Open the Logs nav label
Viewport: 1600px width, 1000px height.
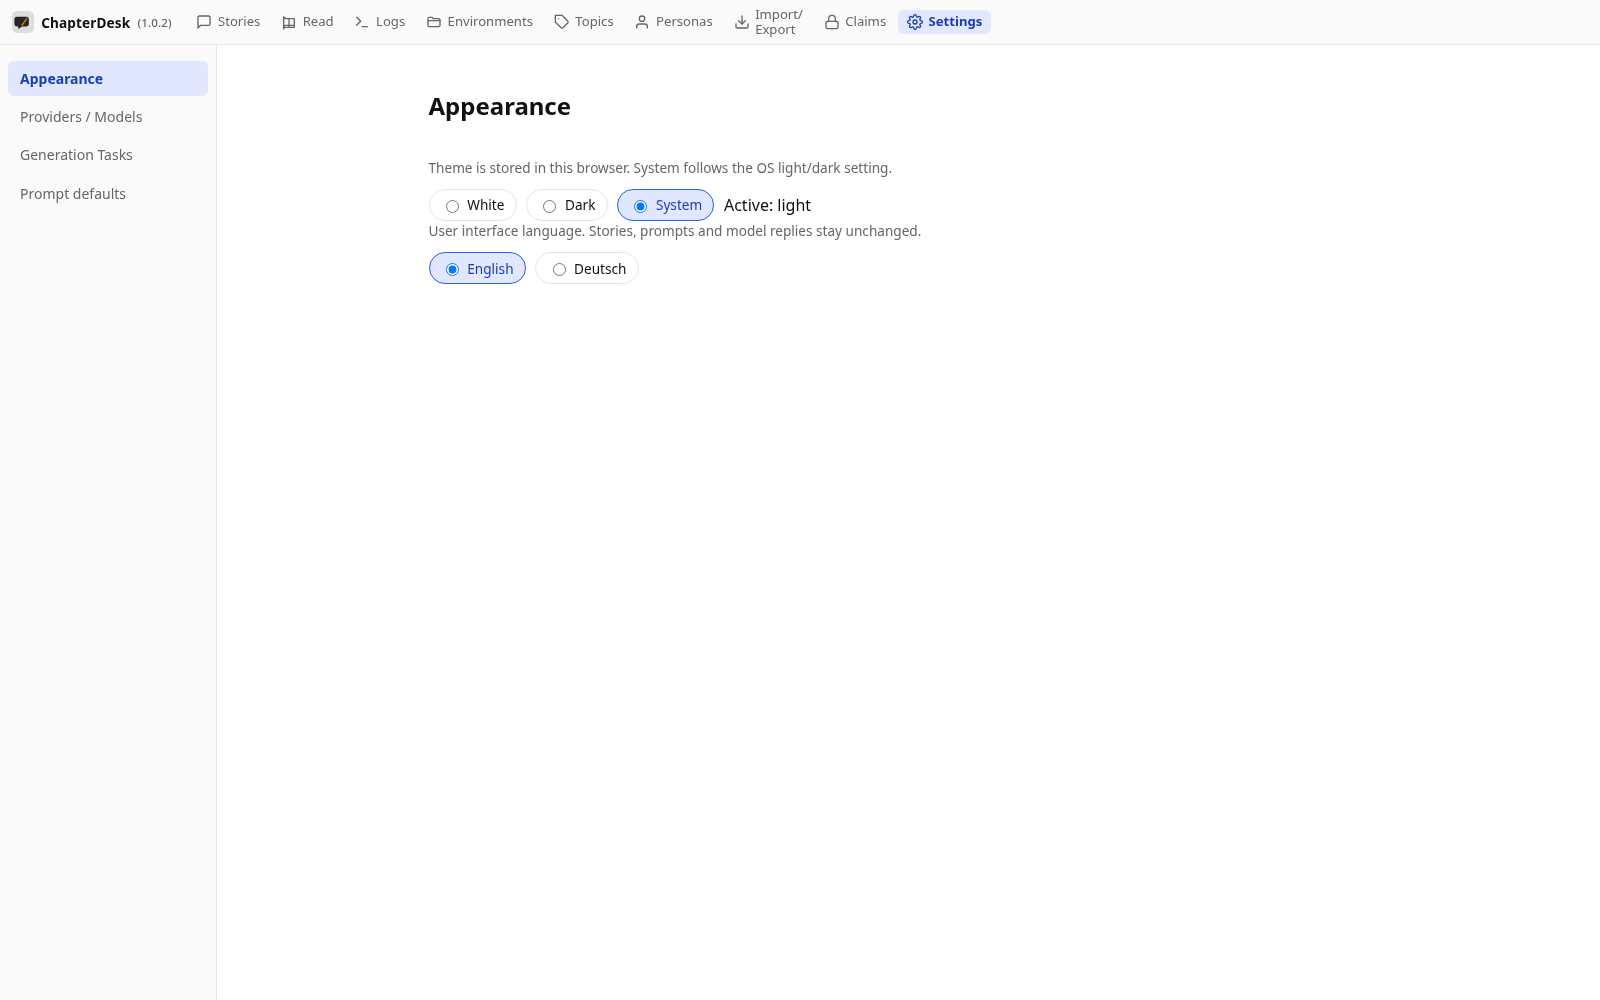(390, 22)
